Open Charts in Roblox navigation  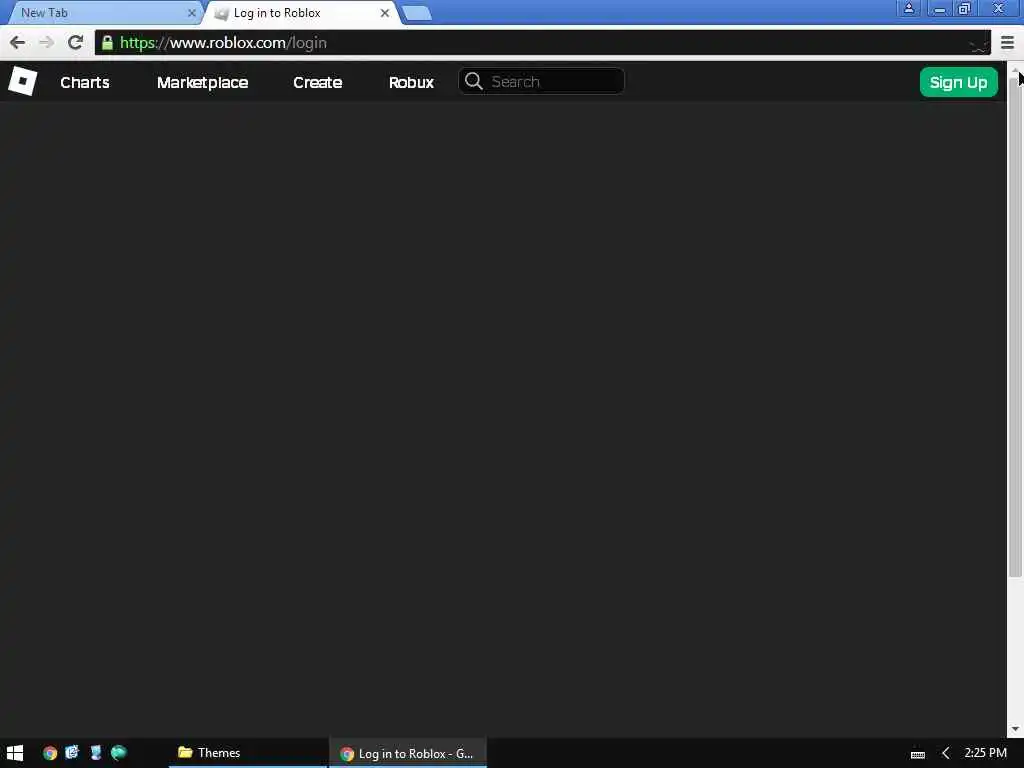pyautogui.click(x=85, y=82)
